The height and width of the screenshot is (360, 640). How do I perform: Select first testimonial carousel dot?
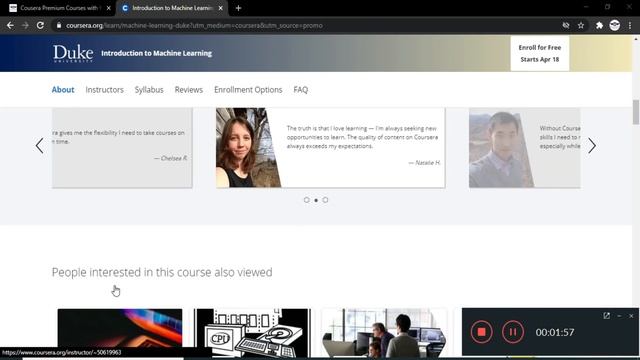(307, 200)
